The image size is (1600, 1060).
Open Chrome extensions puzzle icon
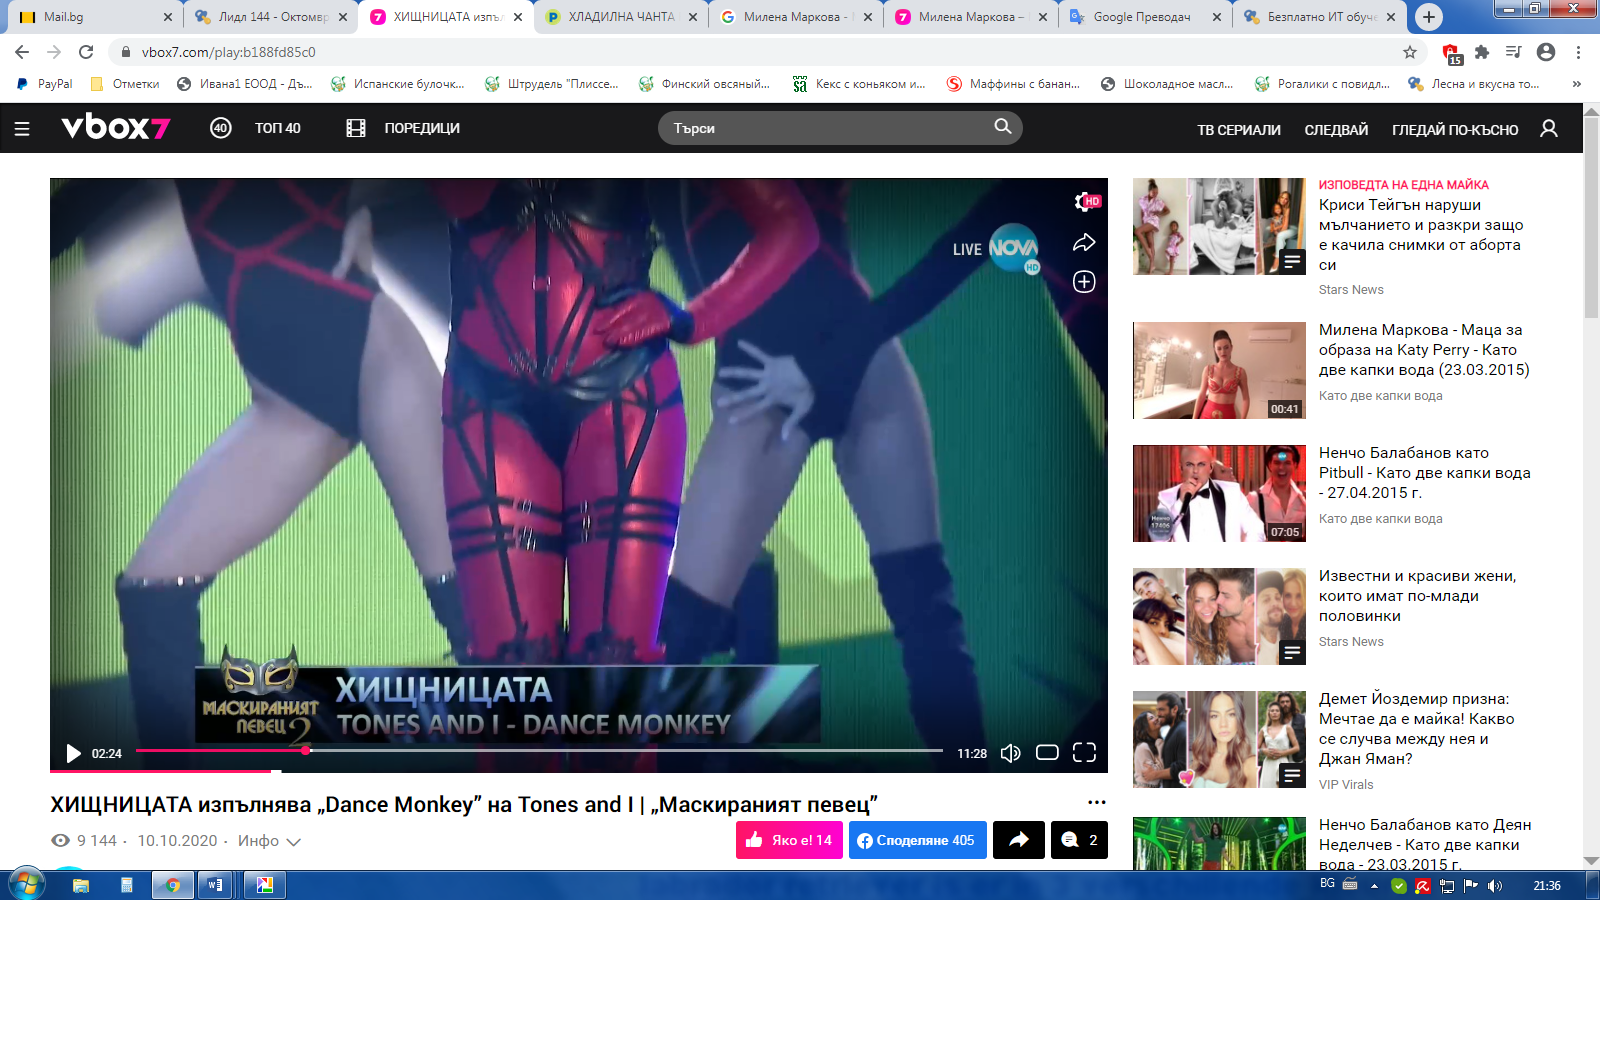1482,52
